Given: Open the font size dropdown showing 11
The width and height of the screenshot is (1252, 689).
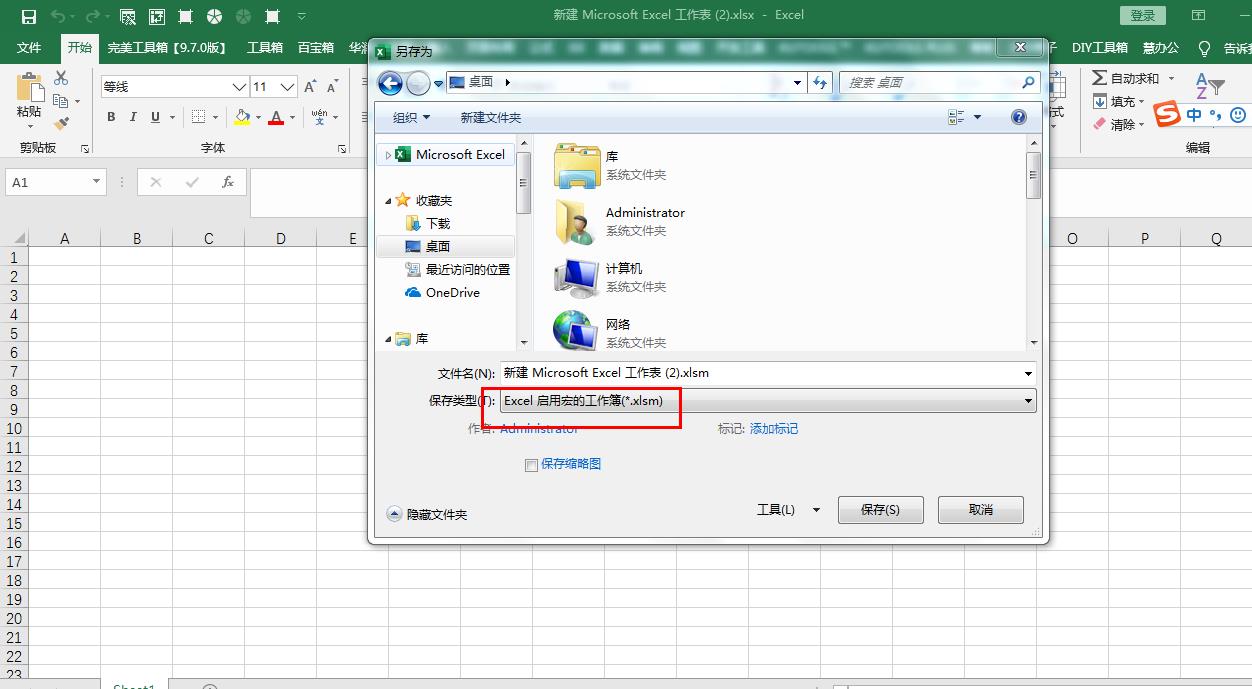Looking at the screenshot, I should click(x=287, y=87).
